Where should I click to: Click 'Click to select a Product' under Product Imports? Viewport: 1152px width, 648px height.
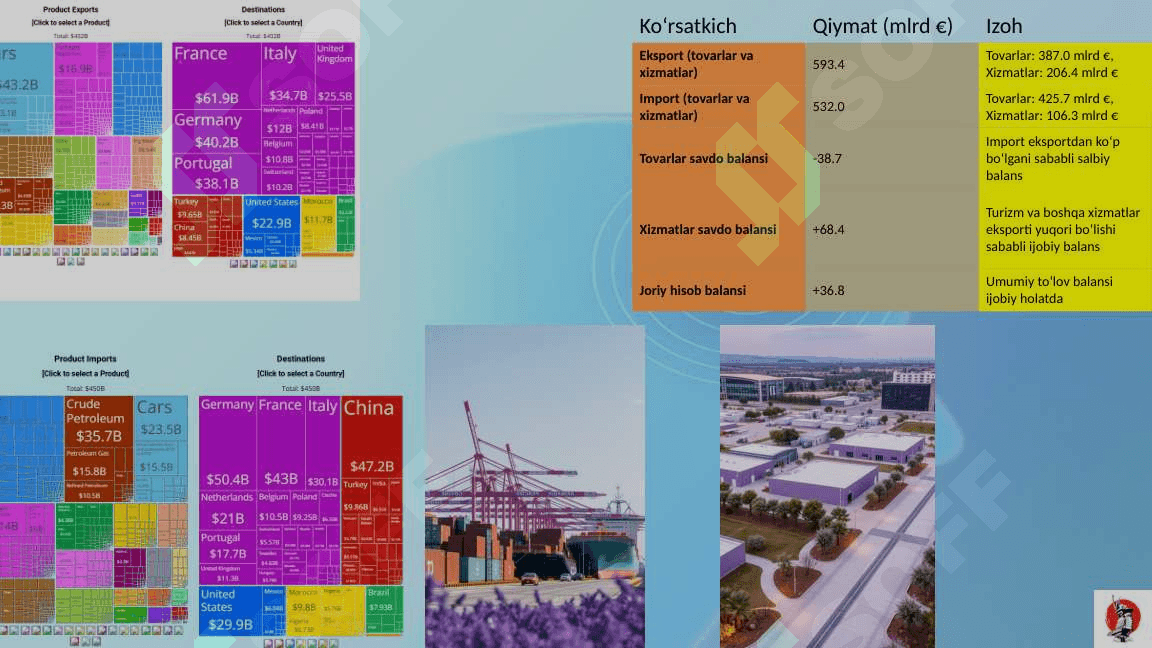click(85, 373)
